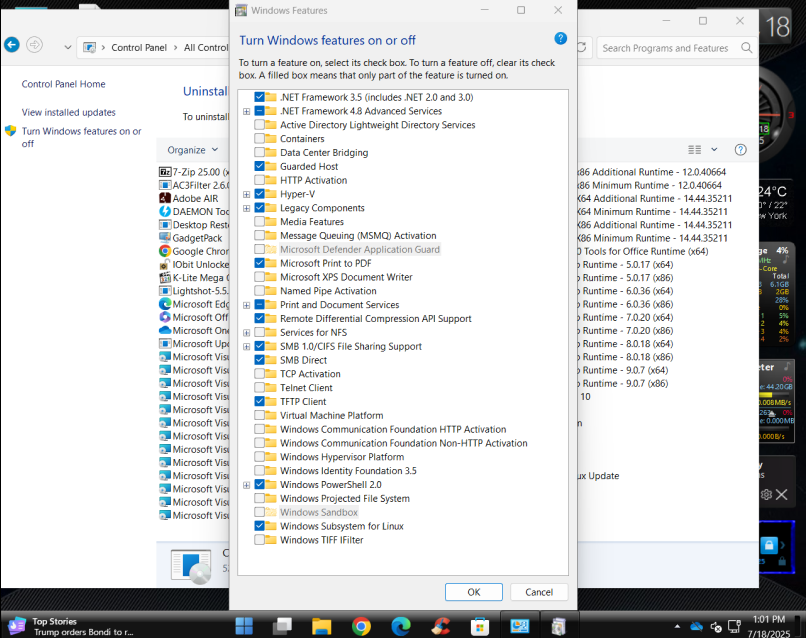Open the Windows Start menu
The image size is (806, 638).
tap(244, 626)
